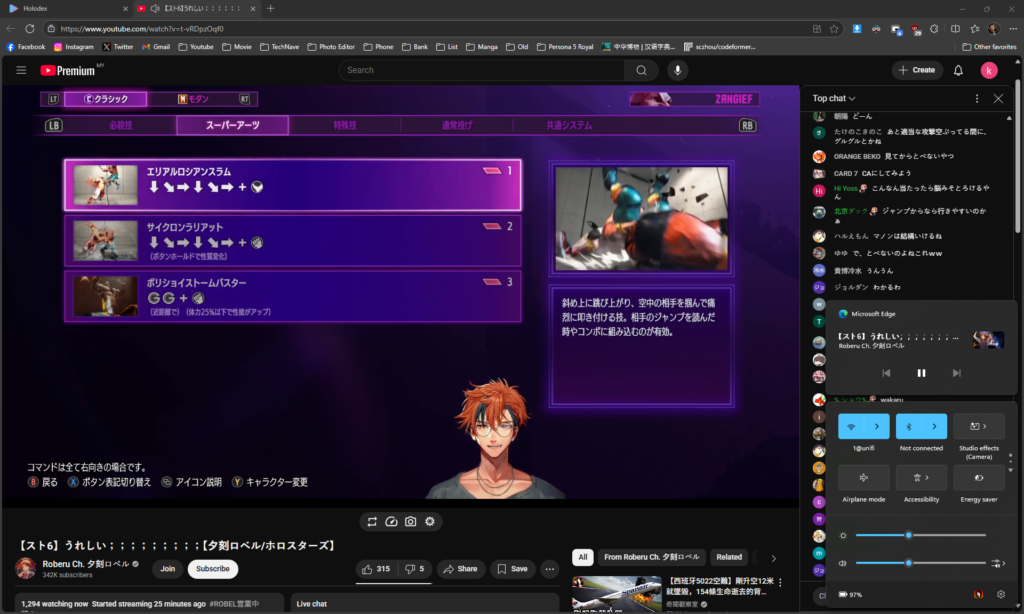Open Accessibility options in quick settings
The width and height of the screenshot is (1024, 614).
tap(921, 477)
